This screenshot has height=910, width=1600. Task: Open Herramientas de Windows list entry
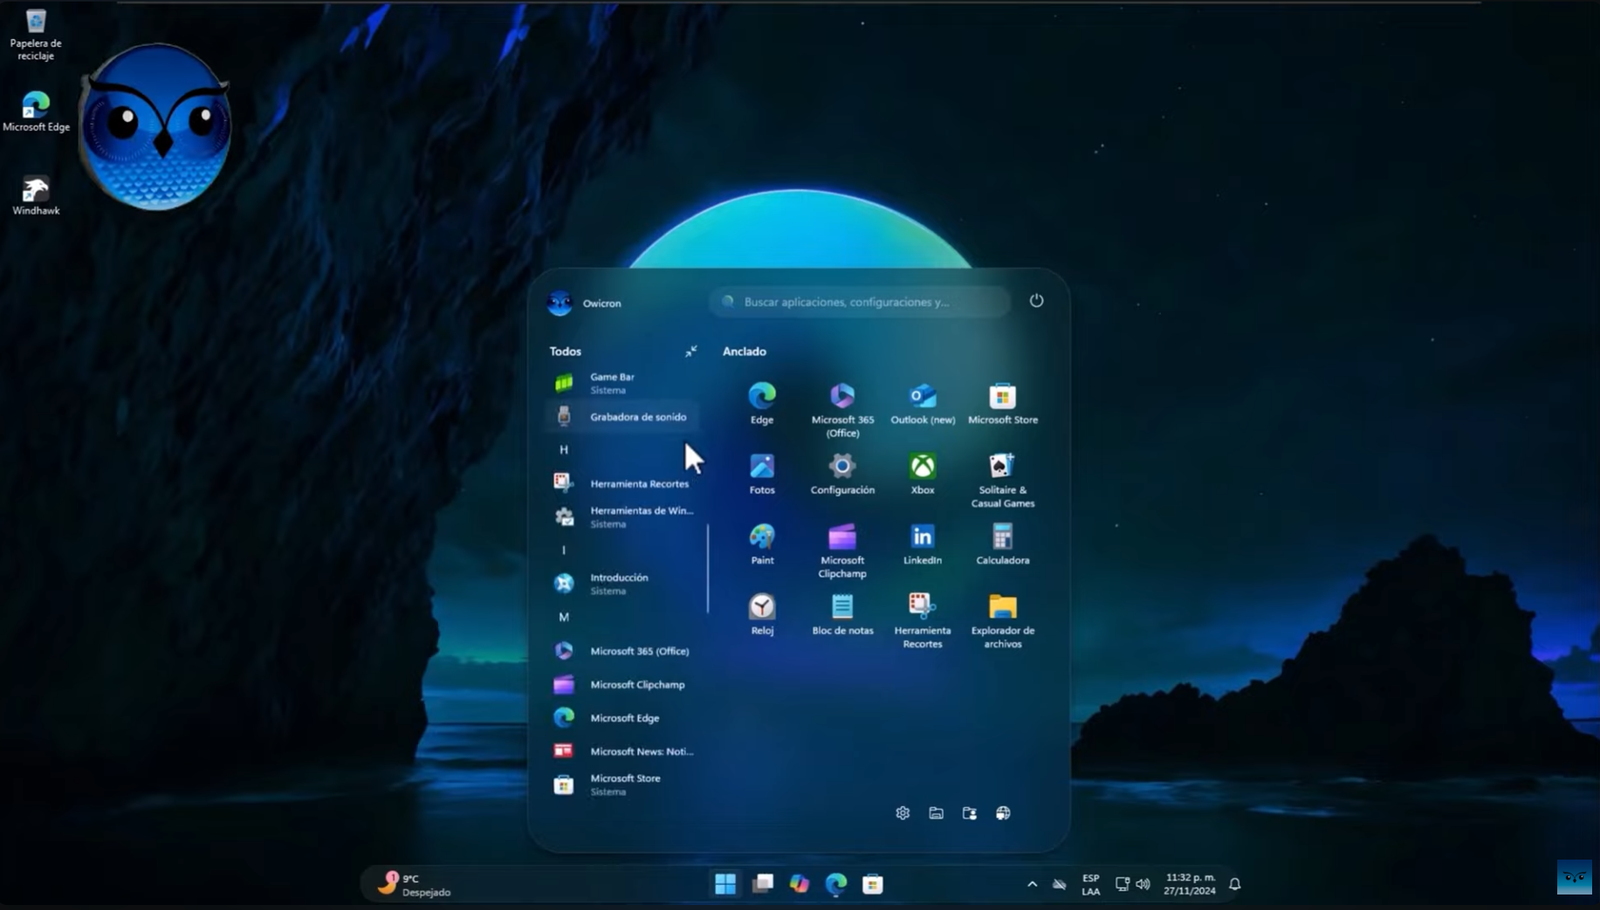pos(622,517)
